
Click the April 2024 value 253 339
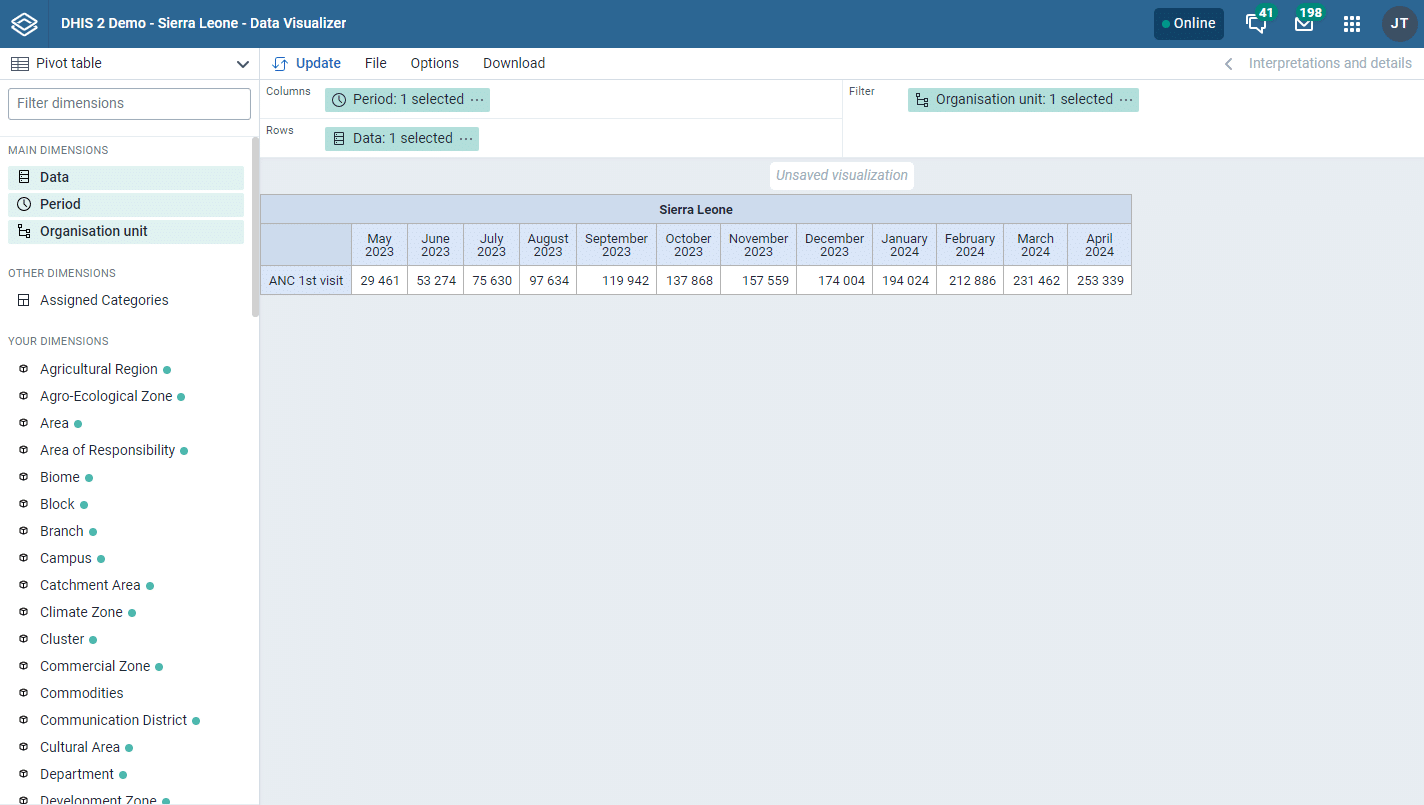[x=1100, y=281]
